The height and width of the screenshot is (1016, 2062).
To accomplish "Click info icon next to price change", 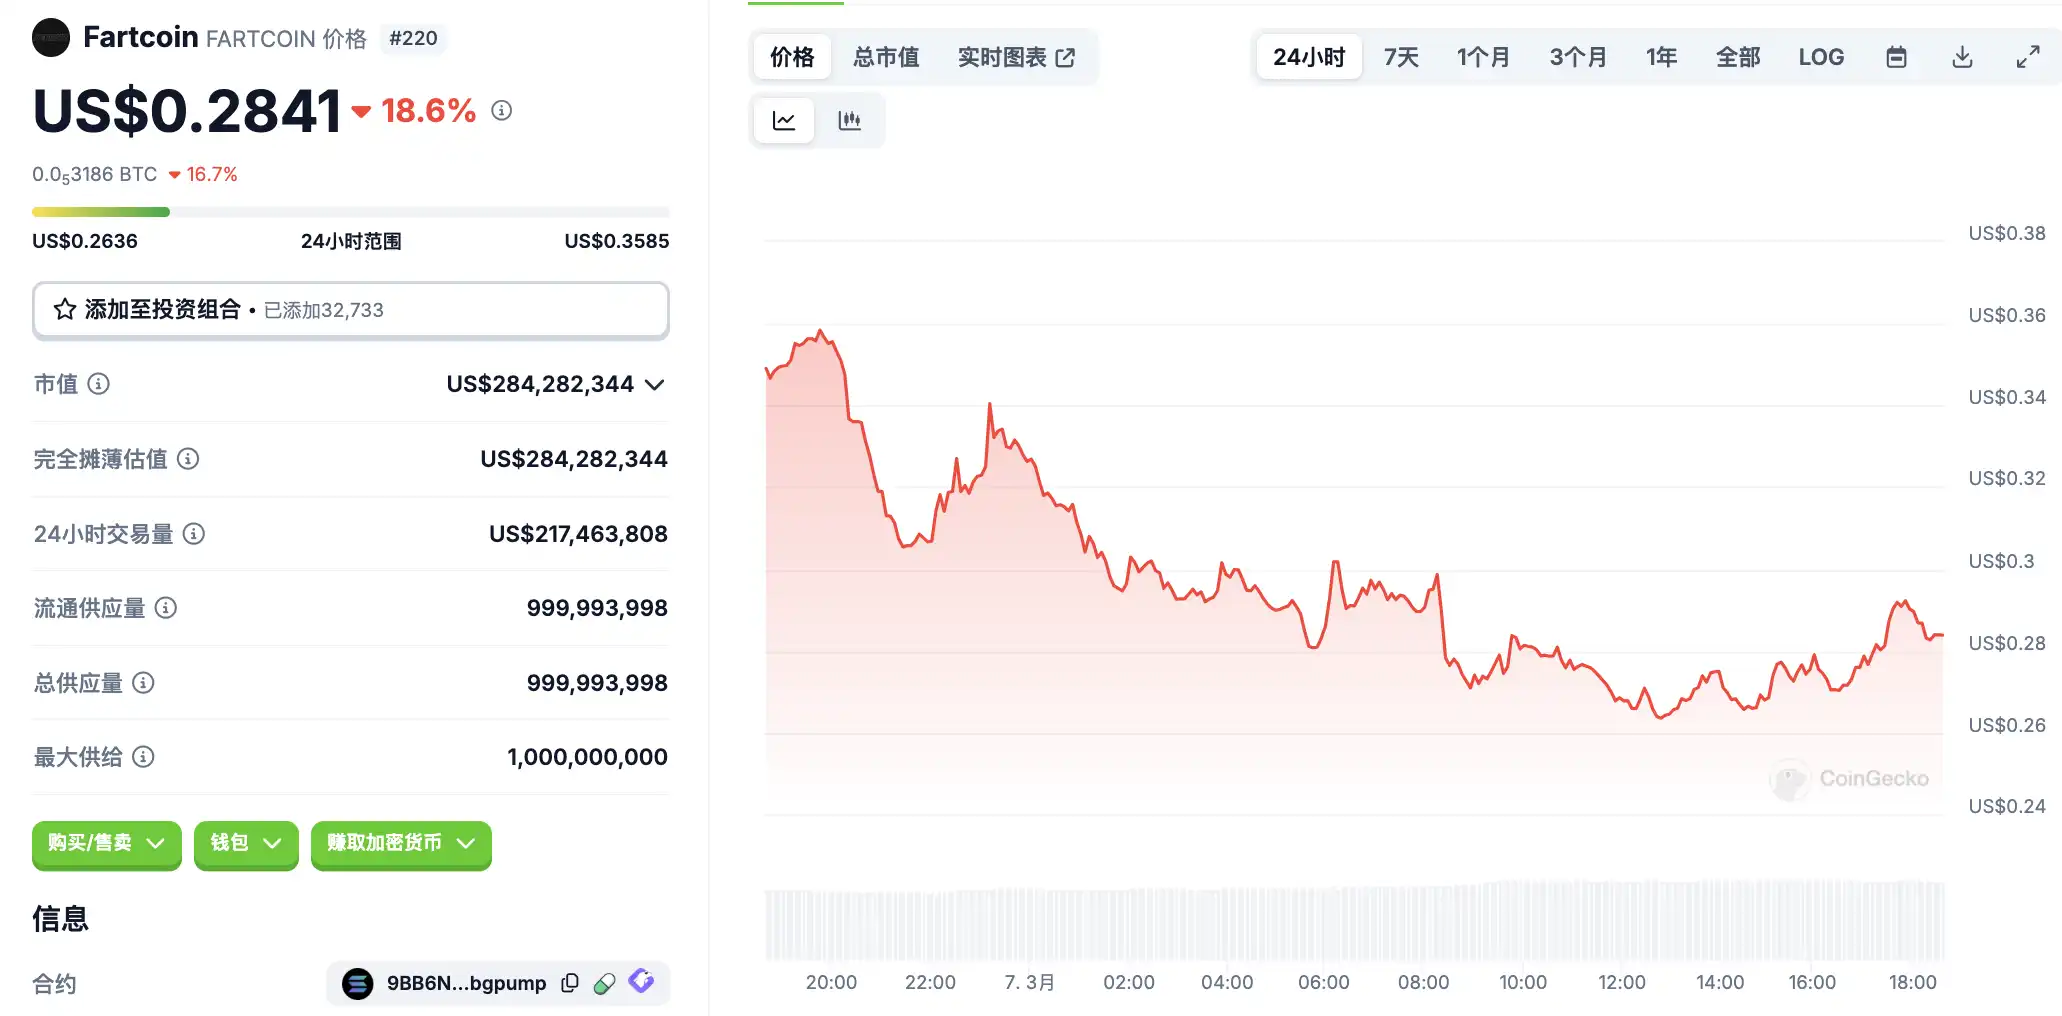I will [x=502, y=111].
